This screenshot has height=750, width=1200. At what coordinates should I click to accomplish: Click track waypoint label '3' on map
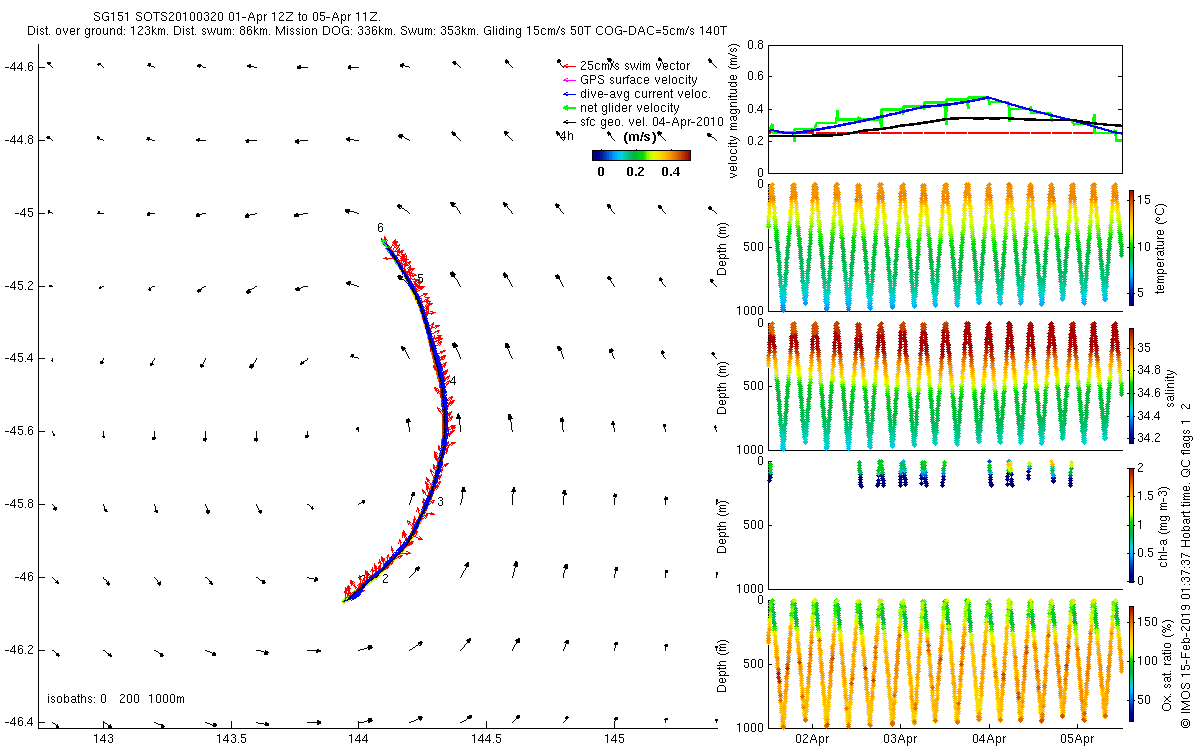pyautogui.click(x=440, y=502)
